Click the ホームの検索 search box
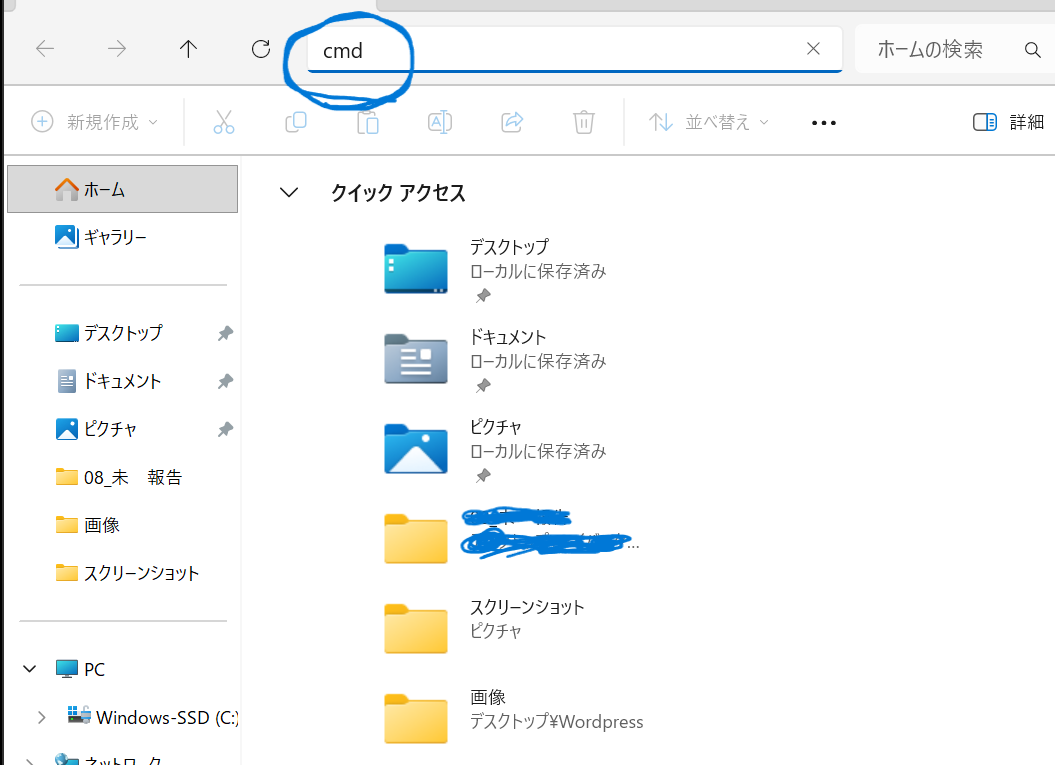This screenshot has height=765, width=1055. (x=940, y=49)
